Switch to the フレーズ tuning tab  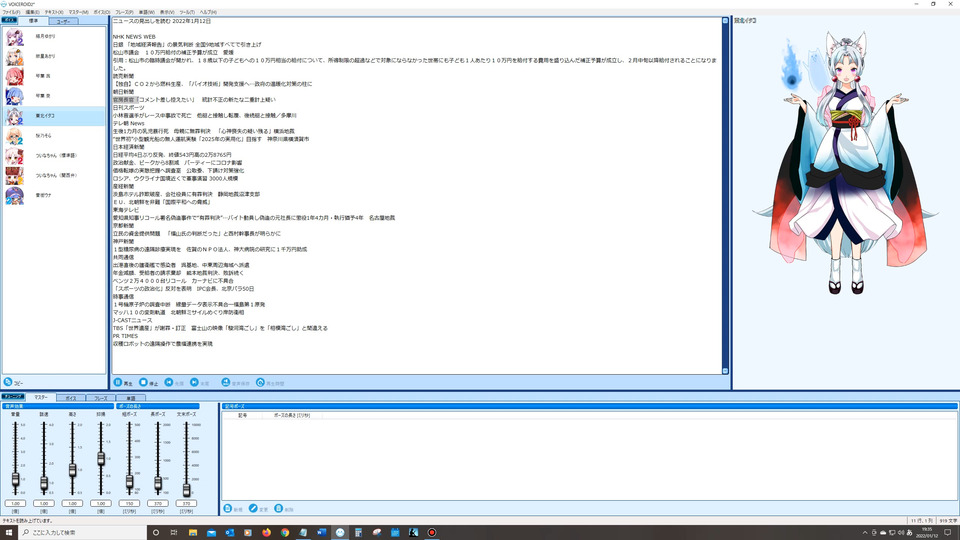100,398
